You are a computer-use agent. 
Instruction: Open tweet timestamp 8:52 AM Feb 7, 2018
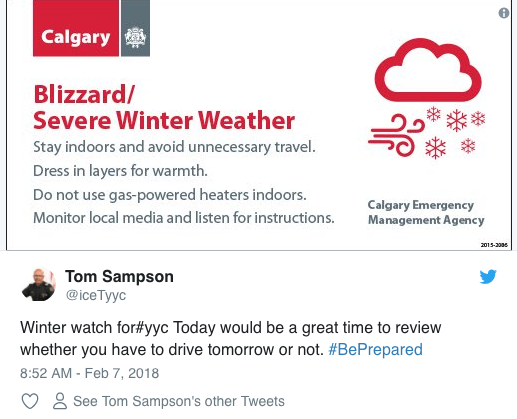pos(89,373)
